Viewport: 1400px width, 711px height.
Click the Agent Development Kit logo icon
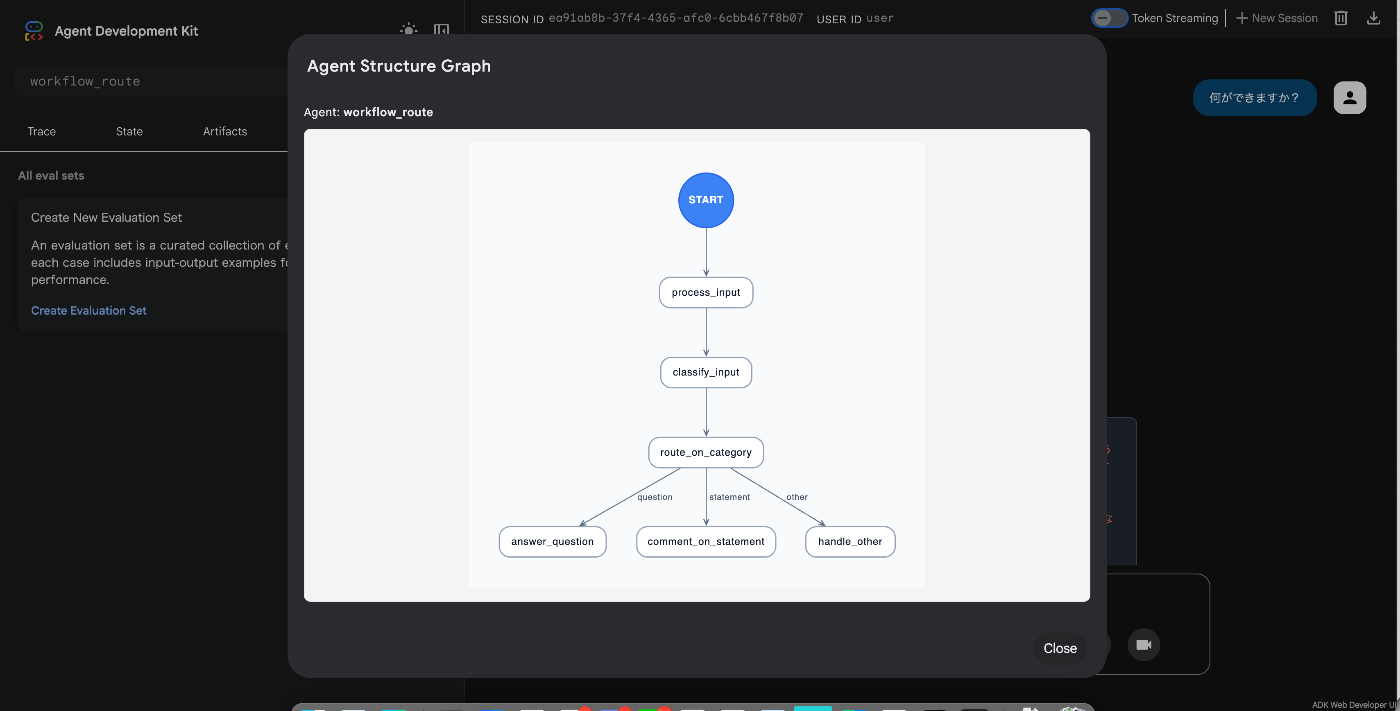pos(34,31)
